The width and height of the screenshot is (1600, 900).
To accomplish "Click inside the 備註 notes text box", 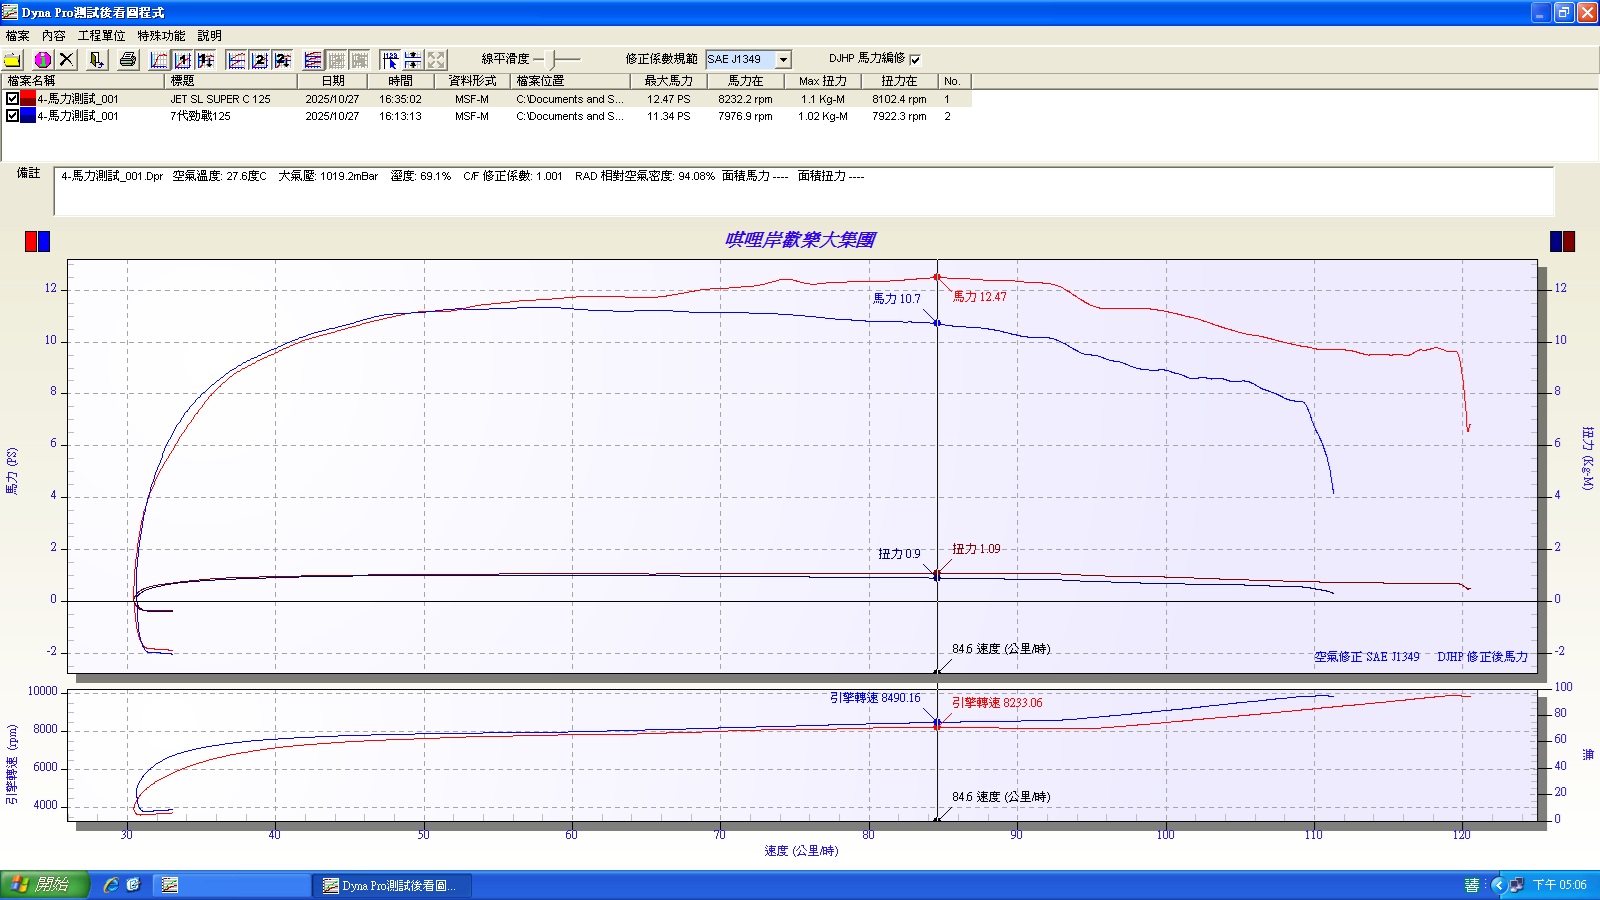I will pos(800,195).
